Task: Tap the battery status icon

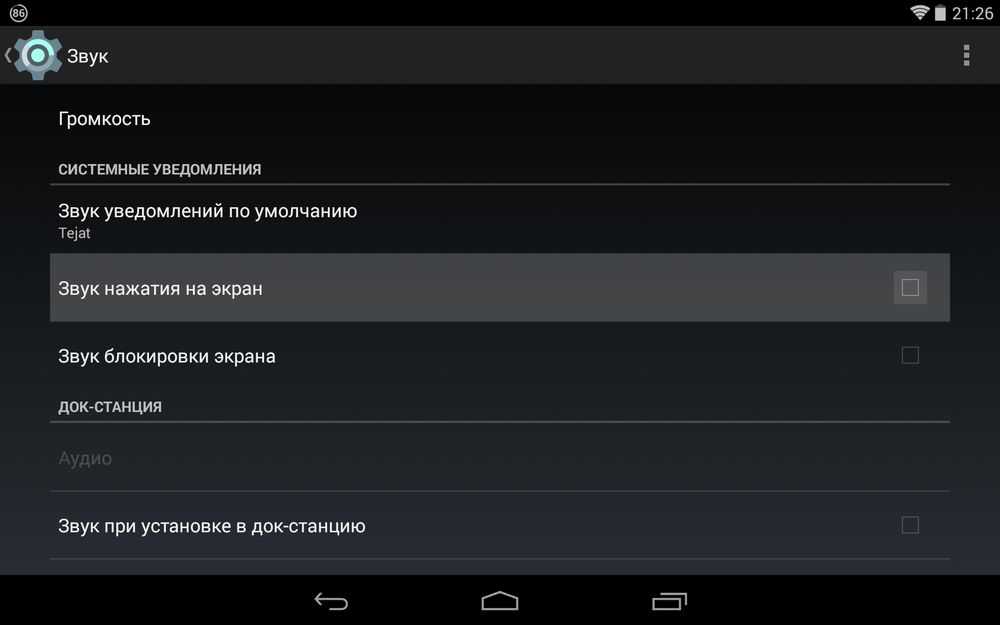Action: pos(940,13)
